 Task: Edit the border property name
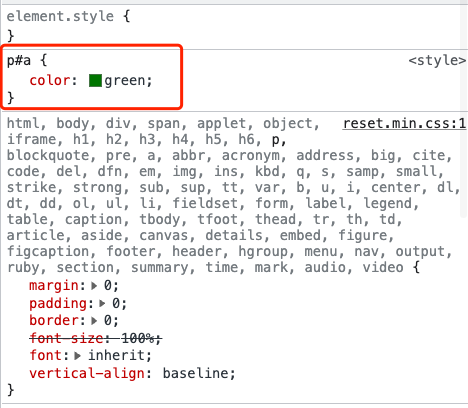point(54,321)
